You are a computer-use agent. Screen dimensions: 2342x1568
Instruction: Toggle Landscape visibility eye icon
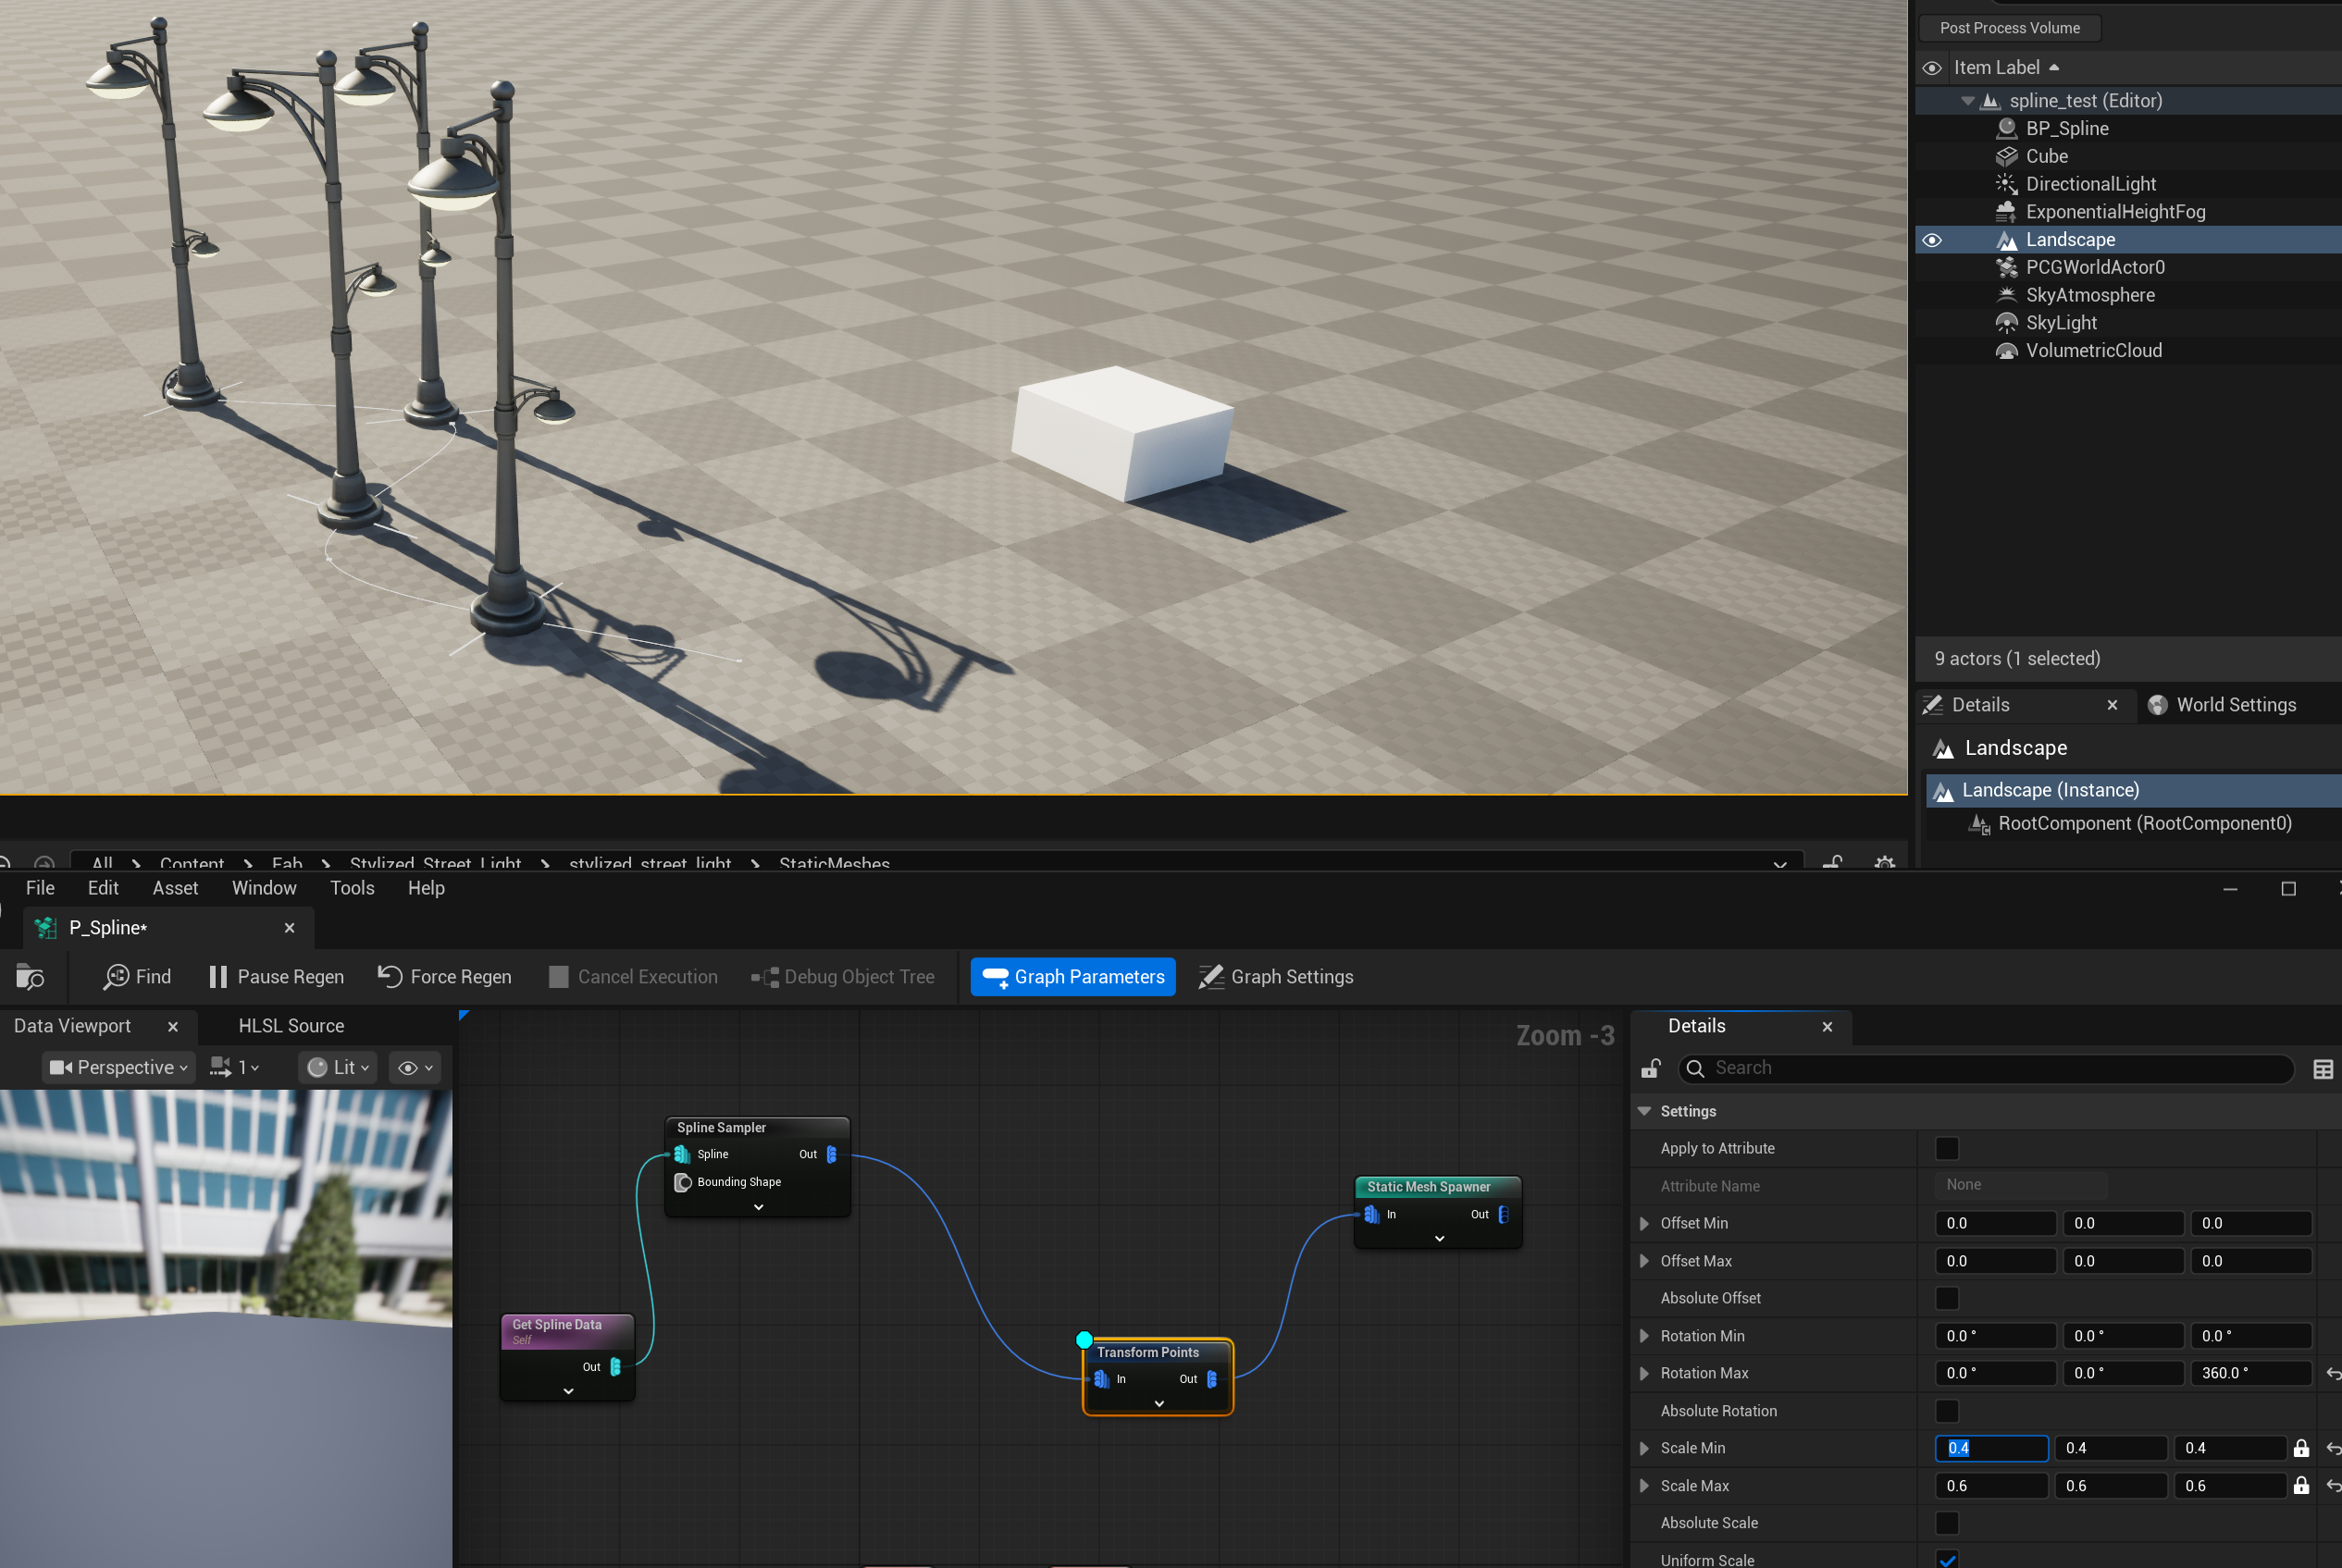1932,240
